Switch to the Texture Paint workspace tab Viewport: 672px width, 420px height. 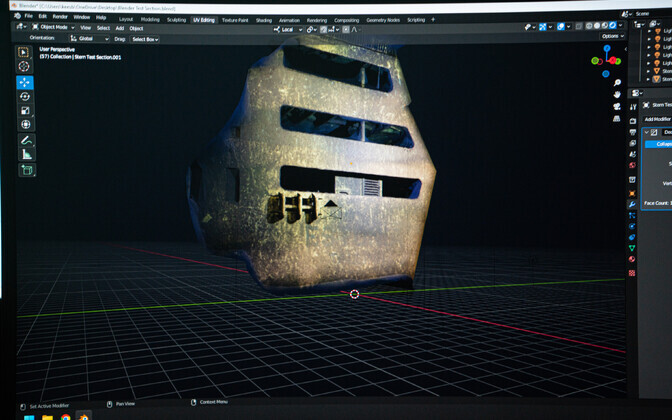(236, 19)
